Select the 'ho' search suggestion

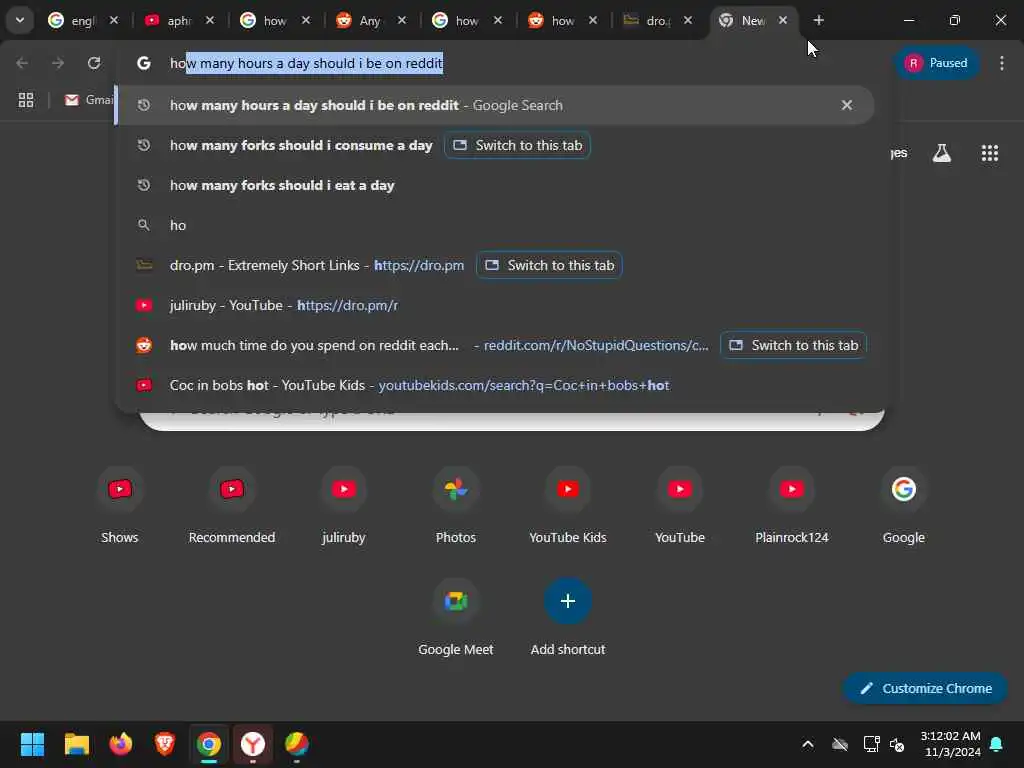pos(494,225)
